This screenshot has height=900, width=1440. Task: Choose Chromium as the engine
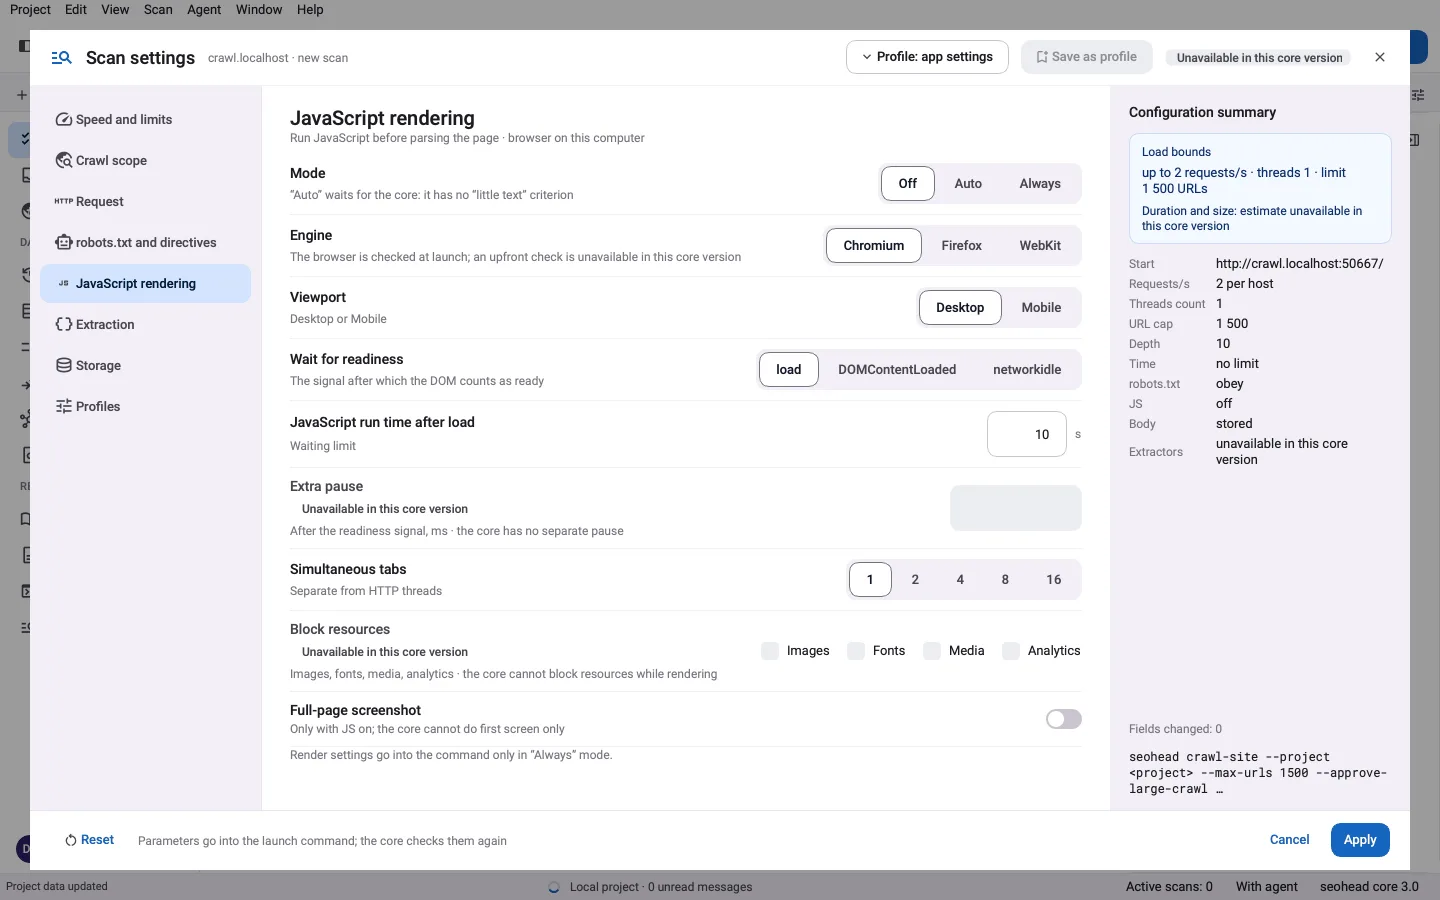click(874, 246)
